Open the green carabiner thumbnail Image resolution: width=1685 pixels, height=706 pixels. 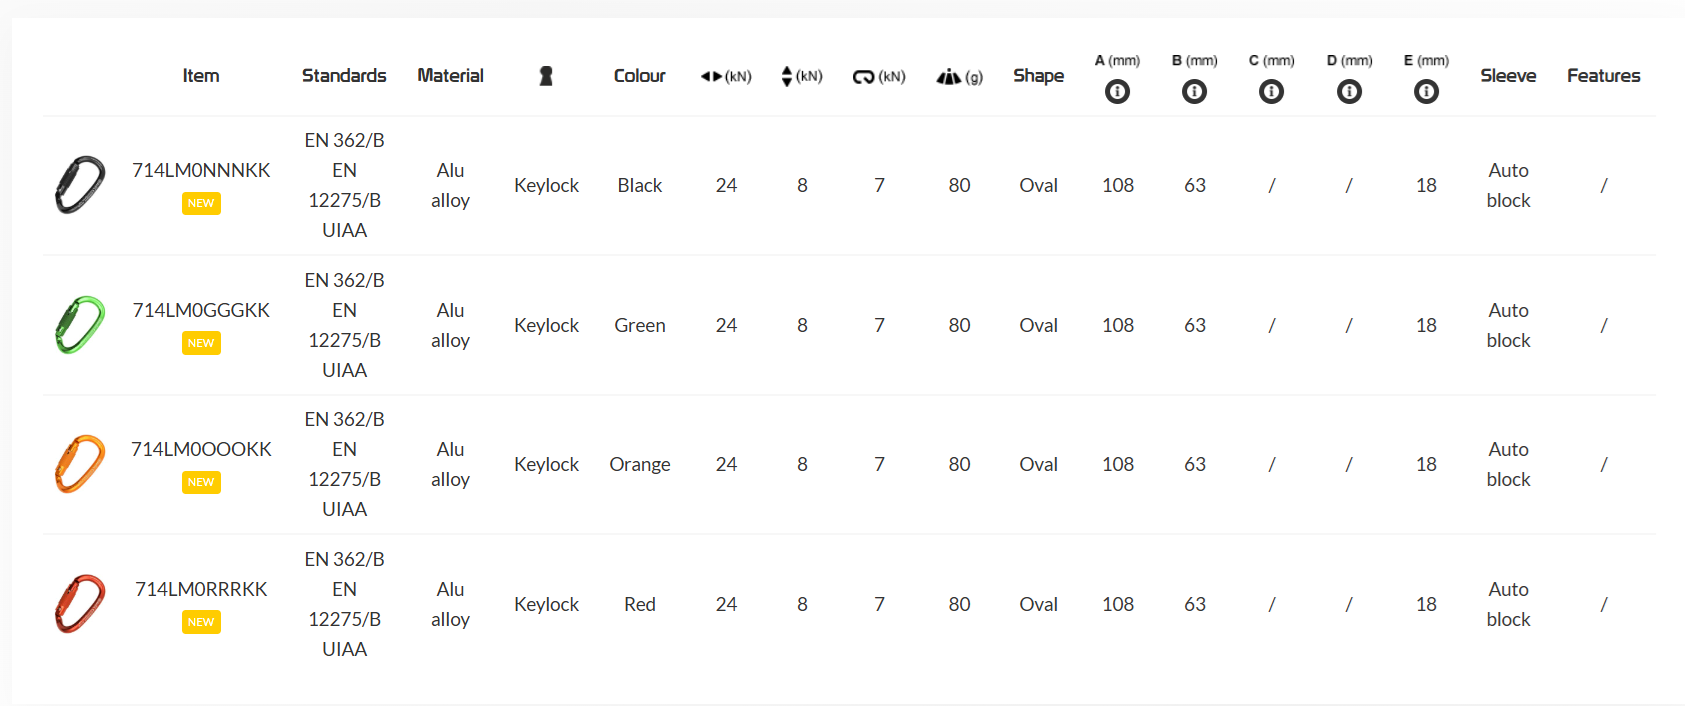(x=80, y=325)
